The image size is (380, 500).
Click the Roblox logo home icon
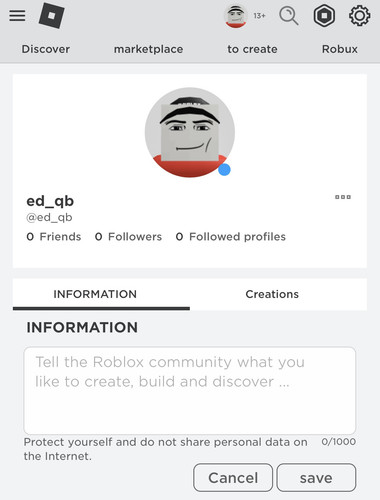coord(52,15)
